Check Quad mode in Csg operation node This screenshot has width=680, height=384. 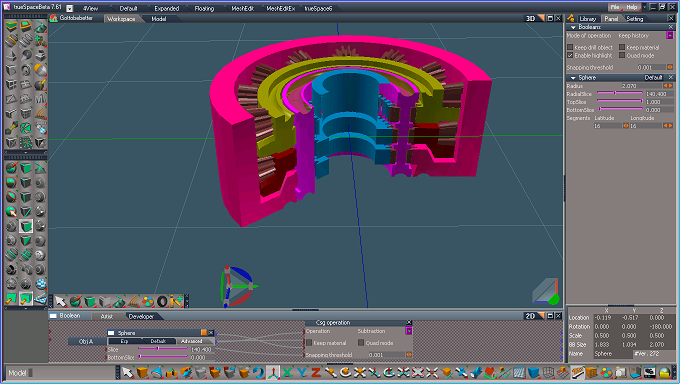click(361, 343)
